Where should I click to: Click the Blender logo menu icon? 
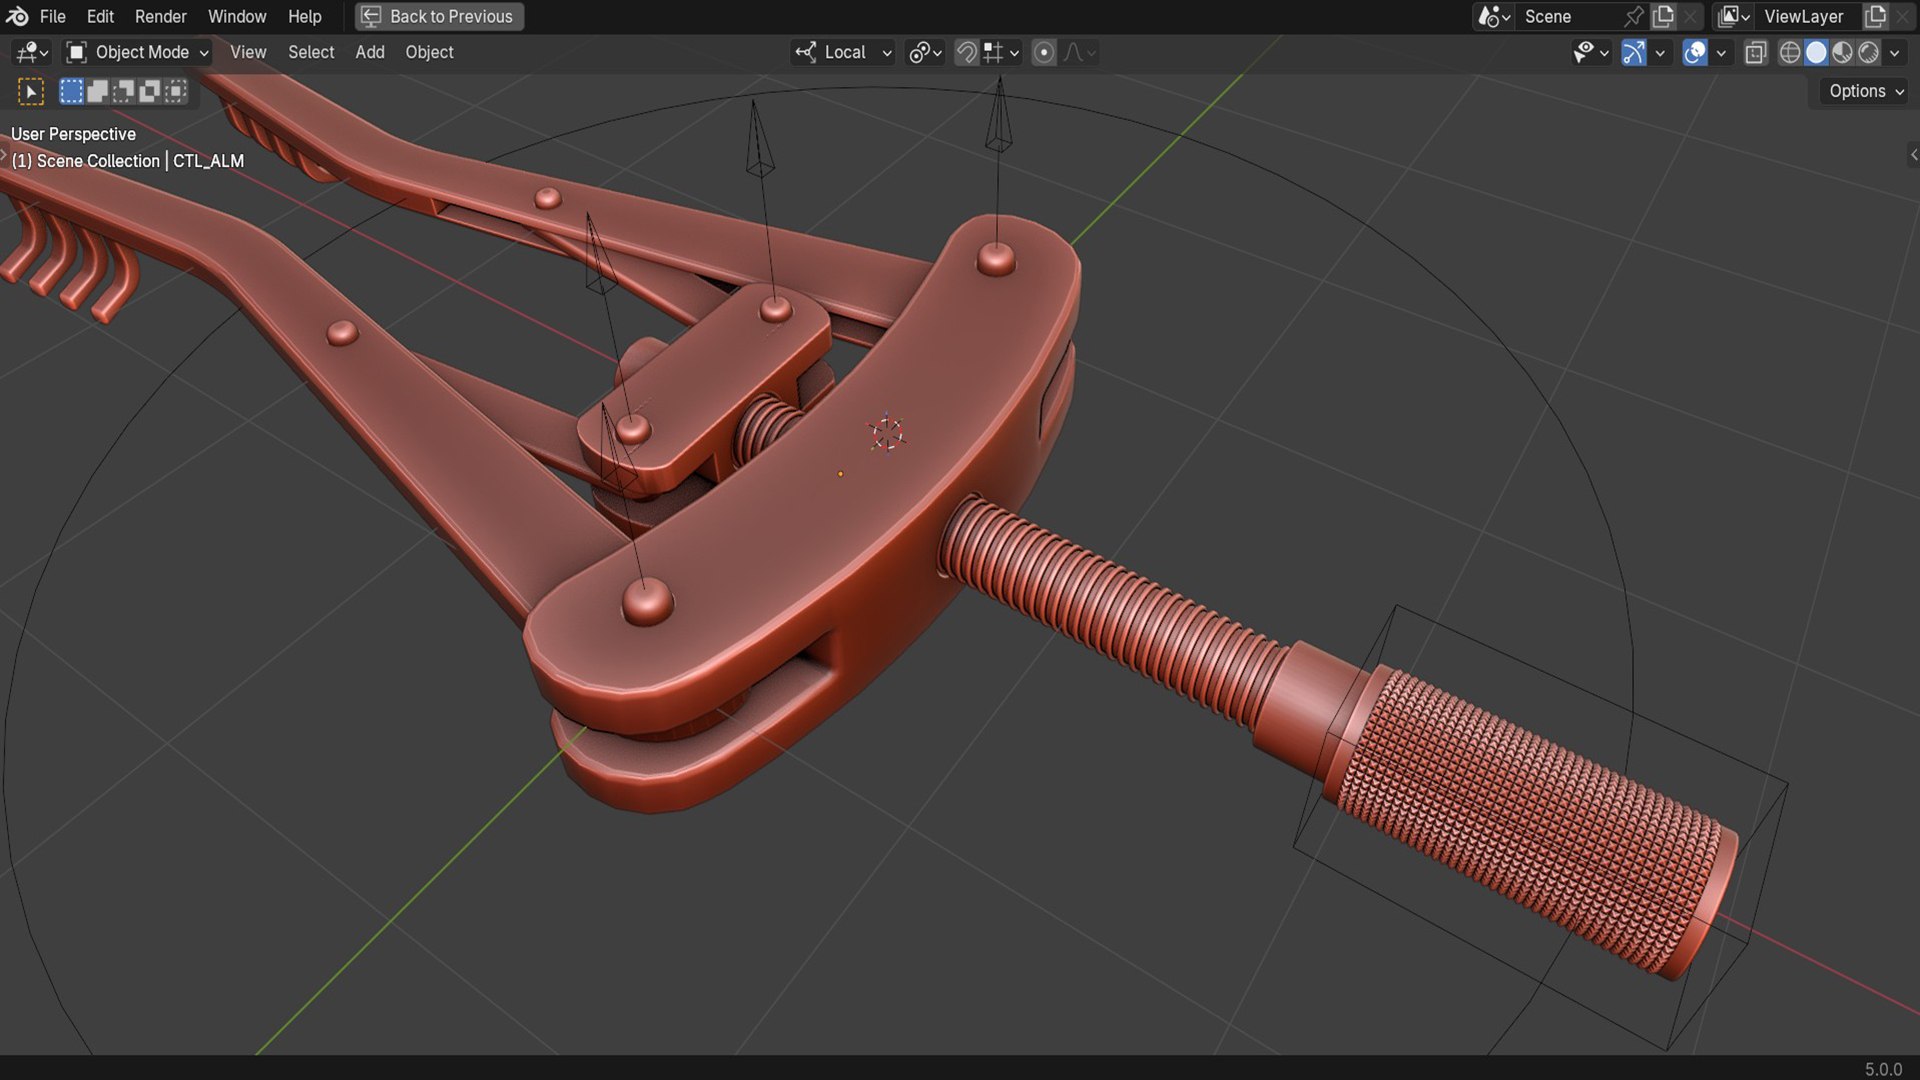point(17,16)
